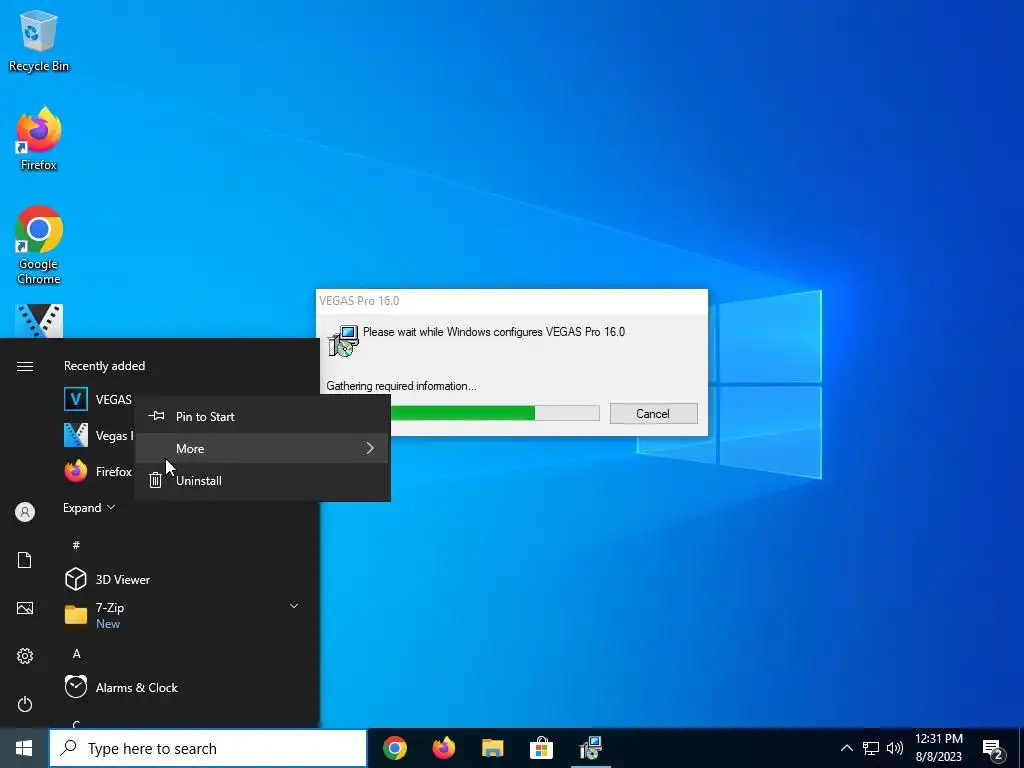The height and width of the screenshot is (768, 1024).
Task: Open the user account icon in Start
Action: tap(25, 512)
